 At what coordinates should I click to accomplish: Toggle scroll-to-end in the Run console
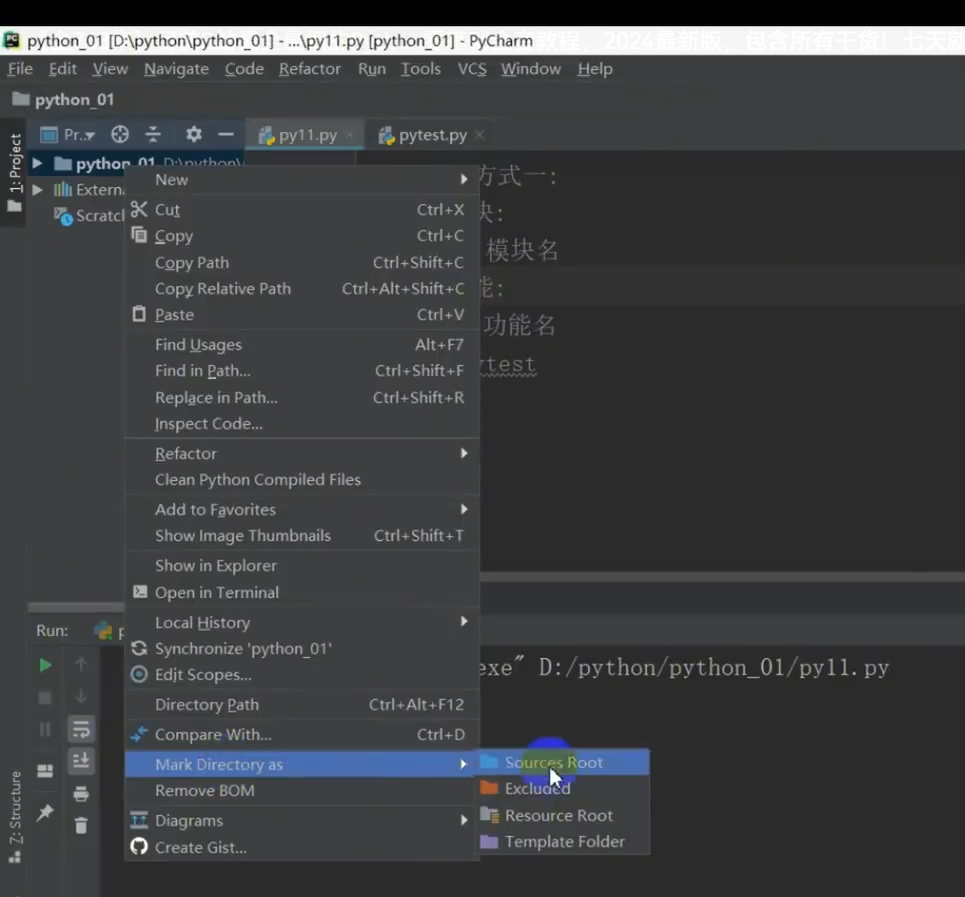pos(81,757)
